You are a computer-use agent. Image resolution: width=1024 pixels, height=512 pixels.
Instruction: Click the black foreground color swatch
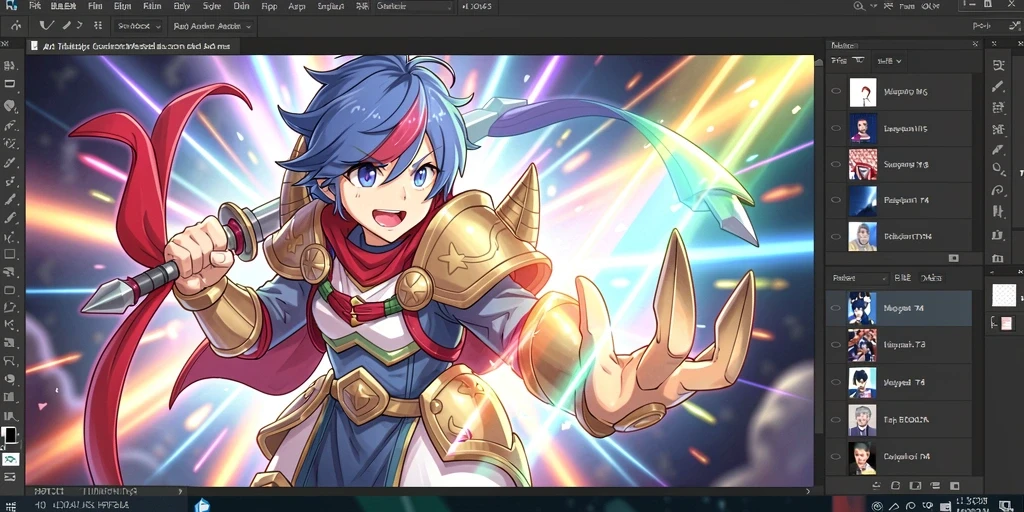coord(10,436)
